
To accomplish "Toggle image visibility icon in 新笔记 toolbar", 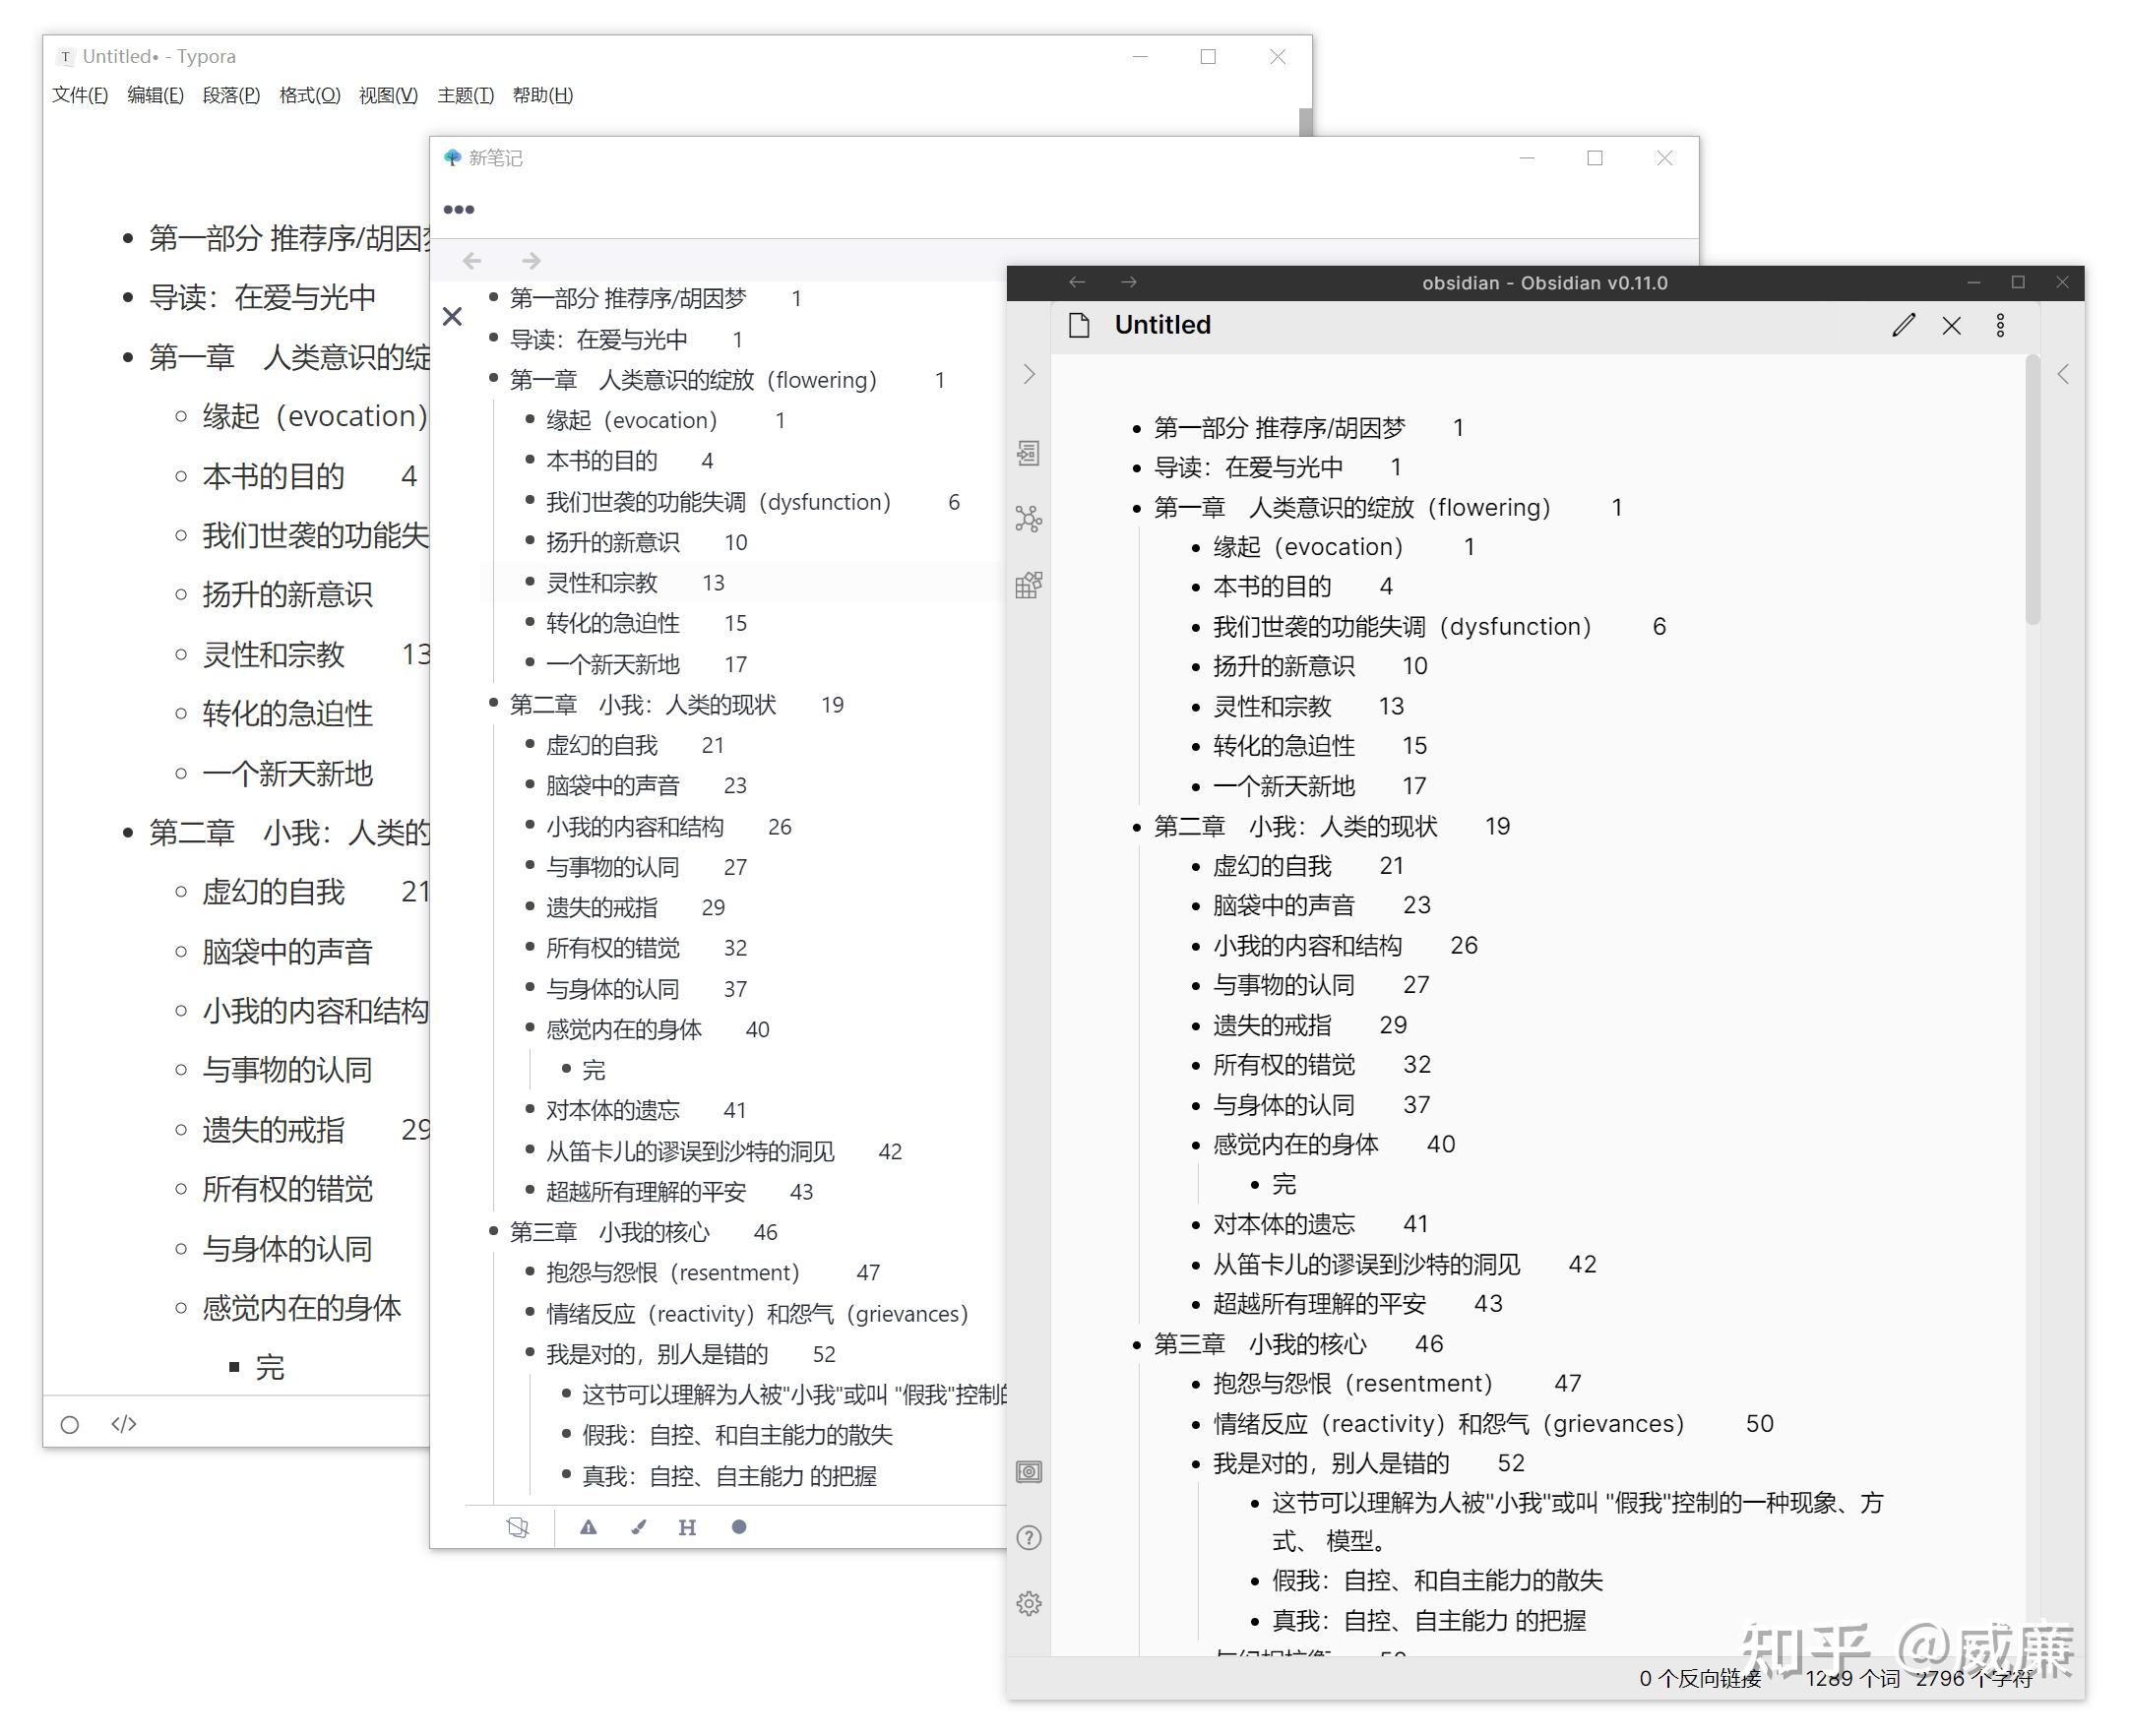I will pyautogui.click(x=517, y=1527).
